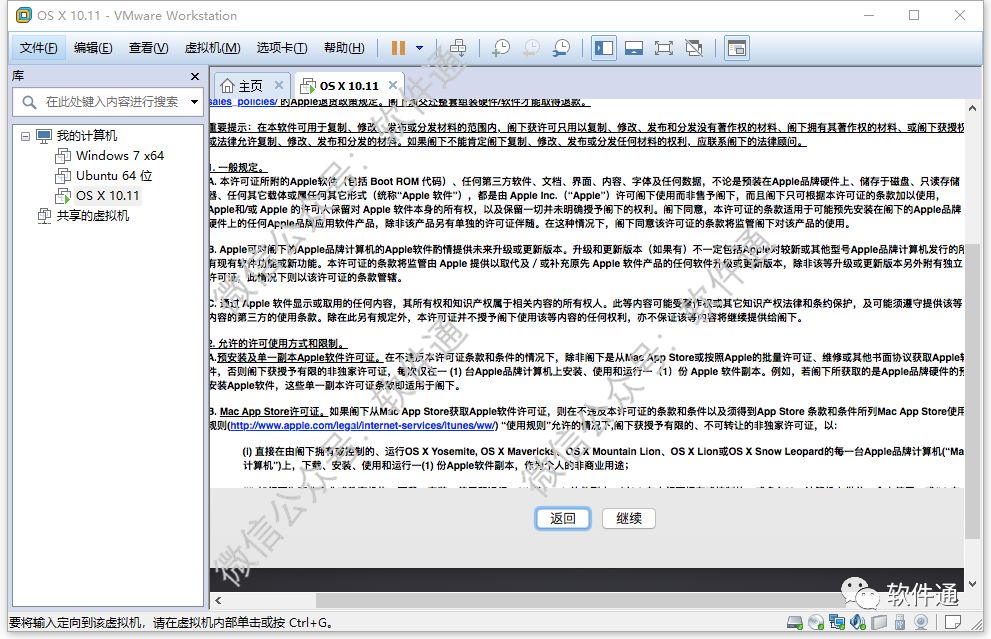Open the 帮助(H) menu

coord(344,48)
